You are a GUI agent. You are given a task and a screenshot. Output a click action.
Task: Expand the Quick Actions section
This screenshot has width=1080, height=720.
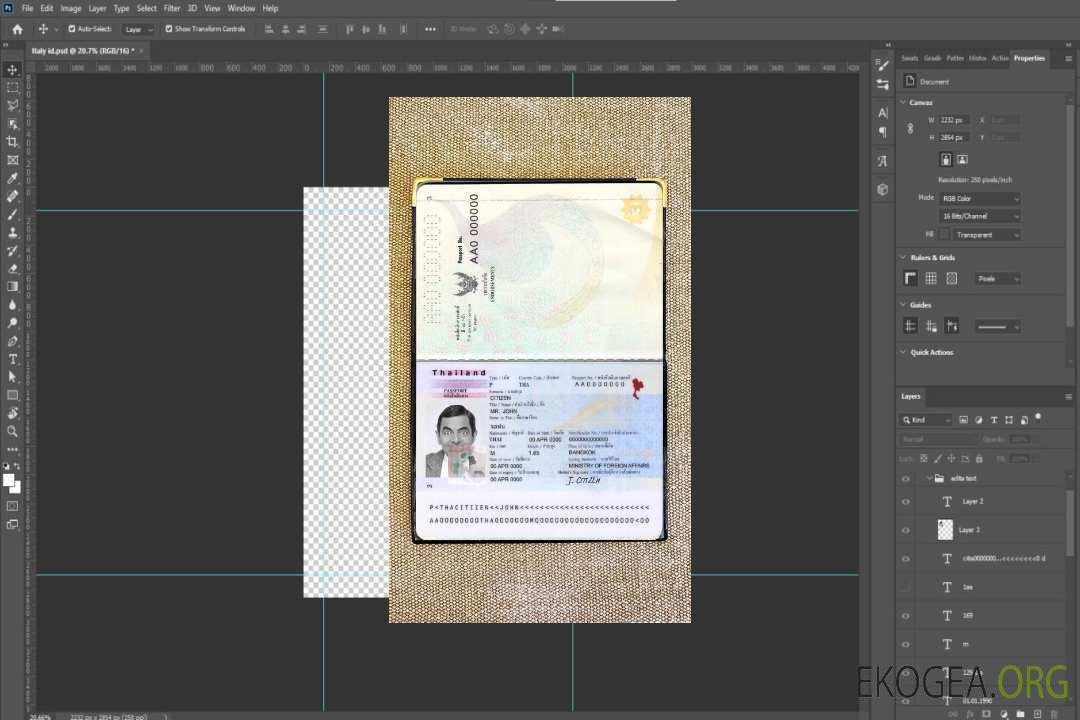903,352
